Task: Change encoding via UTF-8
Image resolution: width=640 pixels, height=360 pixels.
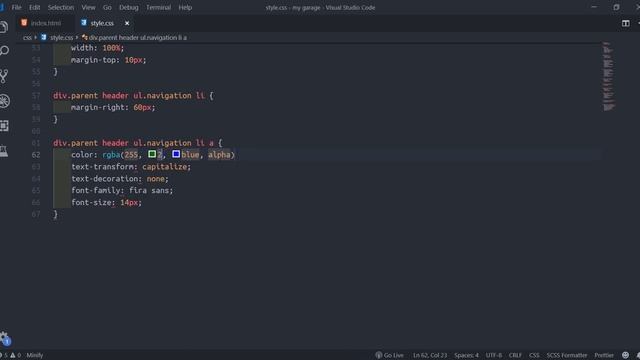Action: (x=494, y=355)
